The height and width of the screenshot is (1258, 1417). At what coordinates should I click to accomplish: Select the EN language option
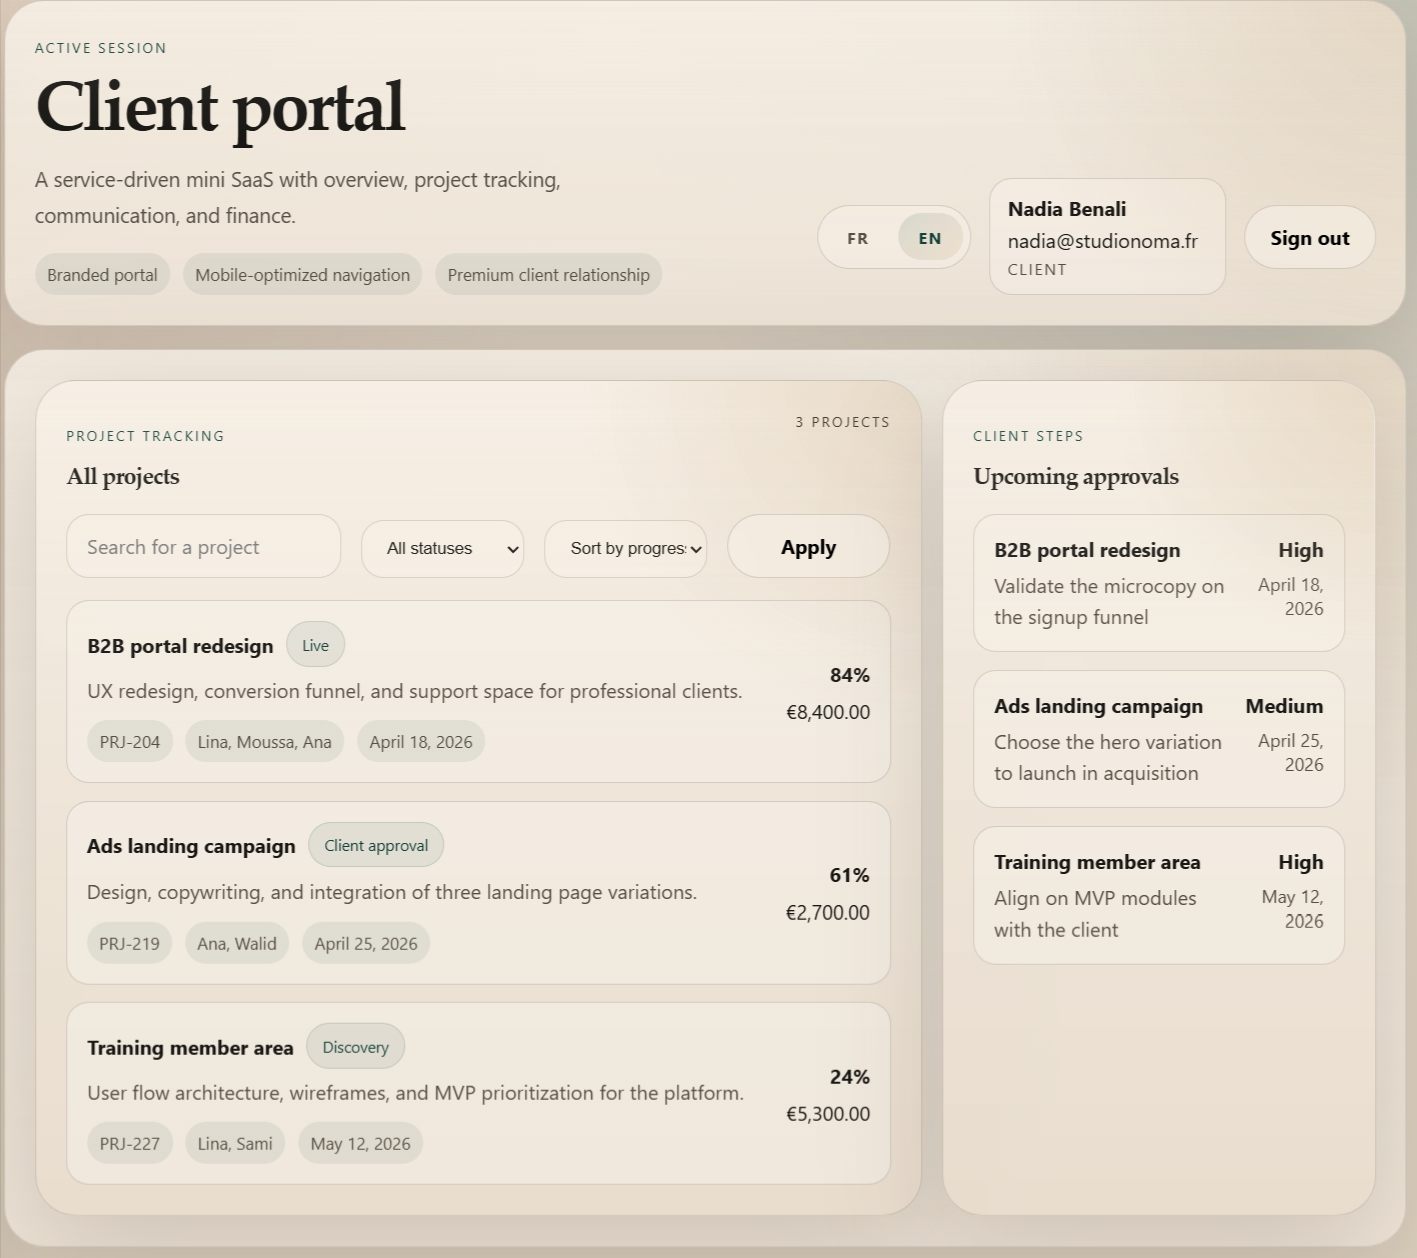click(x=928, y=237)
